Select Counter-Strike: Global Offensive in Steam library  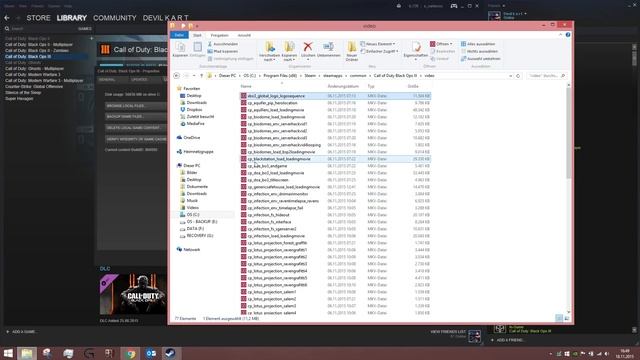click(x=34, y=87)
